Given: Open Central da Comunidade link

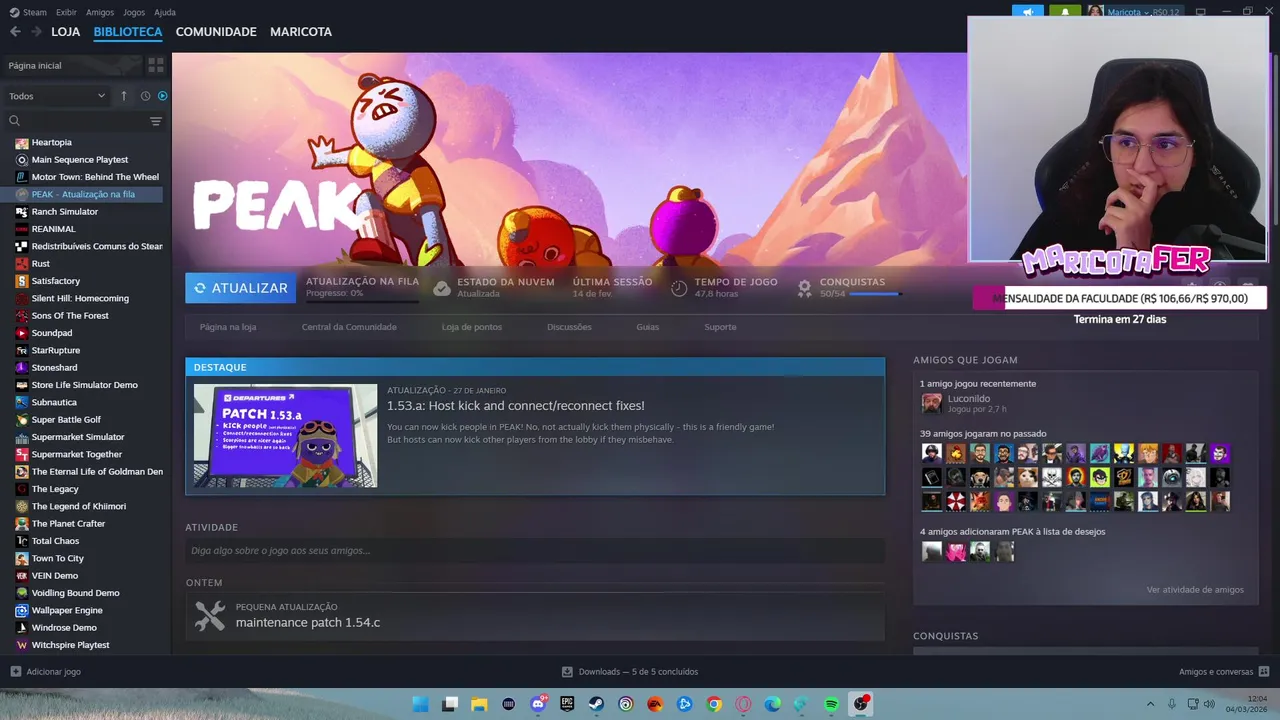Looking at the screenshot, I should (349, 327).
